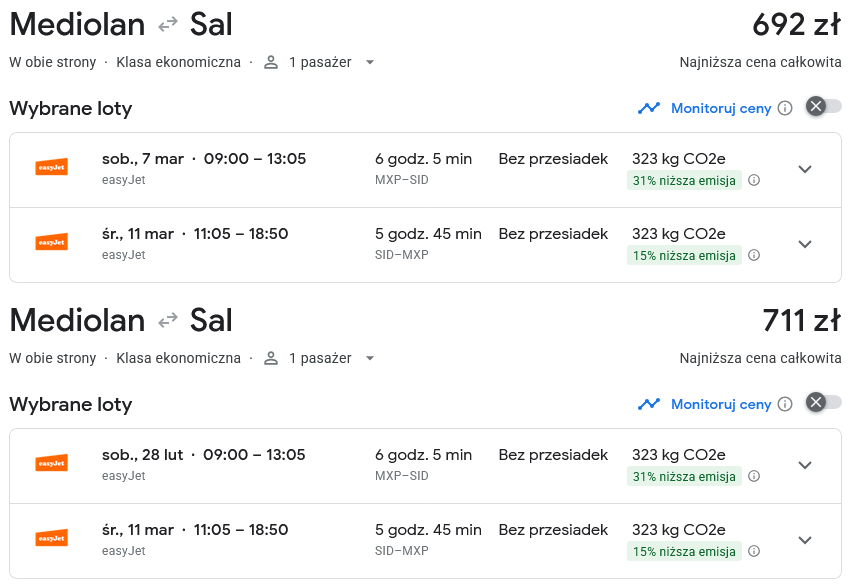Screen dimensions: 850x588
Task: Click price graph icon in 692 zł section
Action: 649,108
